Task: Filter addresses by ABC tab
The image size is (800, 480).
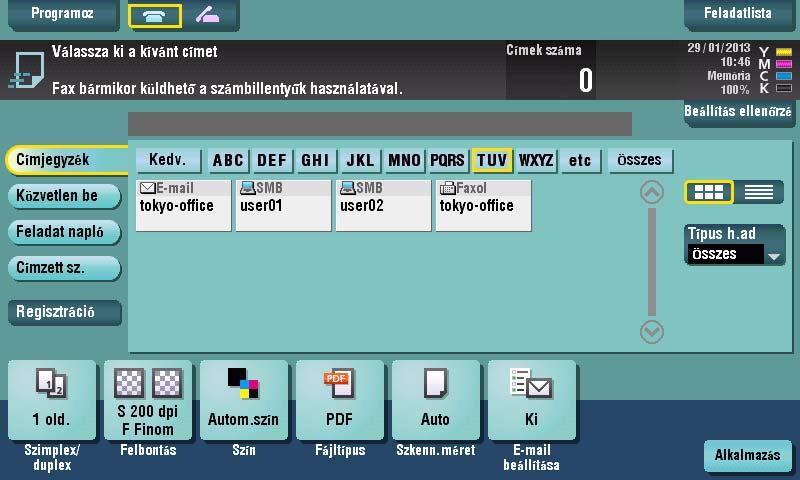Action: (x=228, y=160)
